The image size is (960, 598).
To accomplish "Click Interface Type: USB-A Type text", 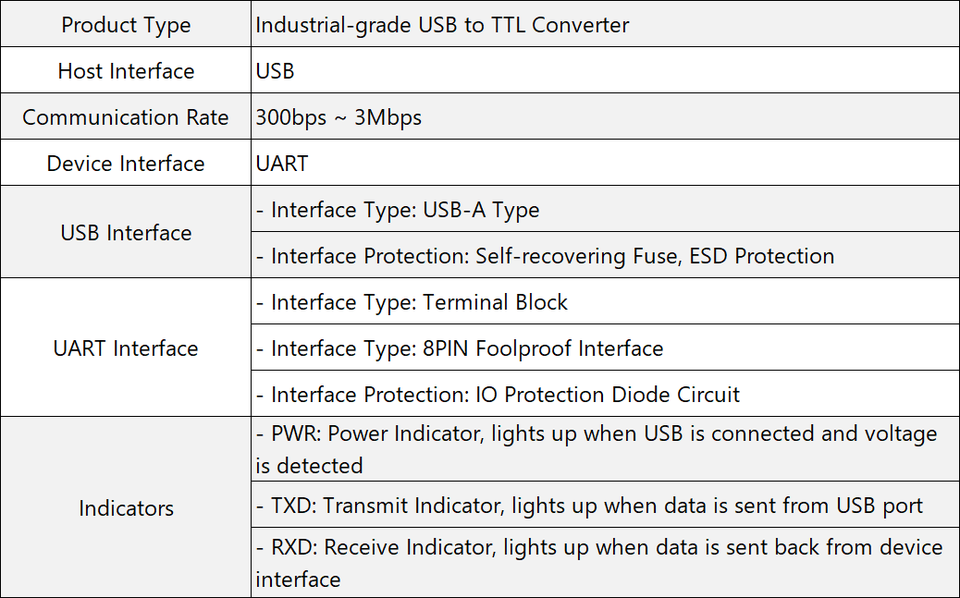I will (x=397, y=210).
